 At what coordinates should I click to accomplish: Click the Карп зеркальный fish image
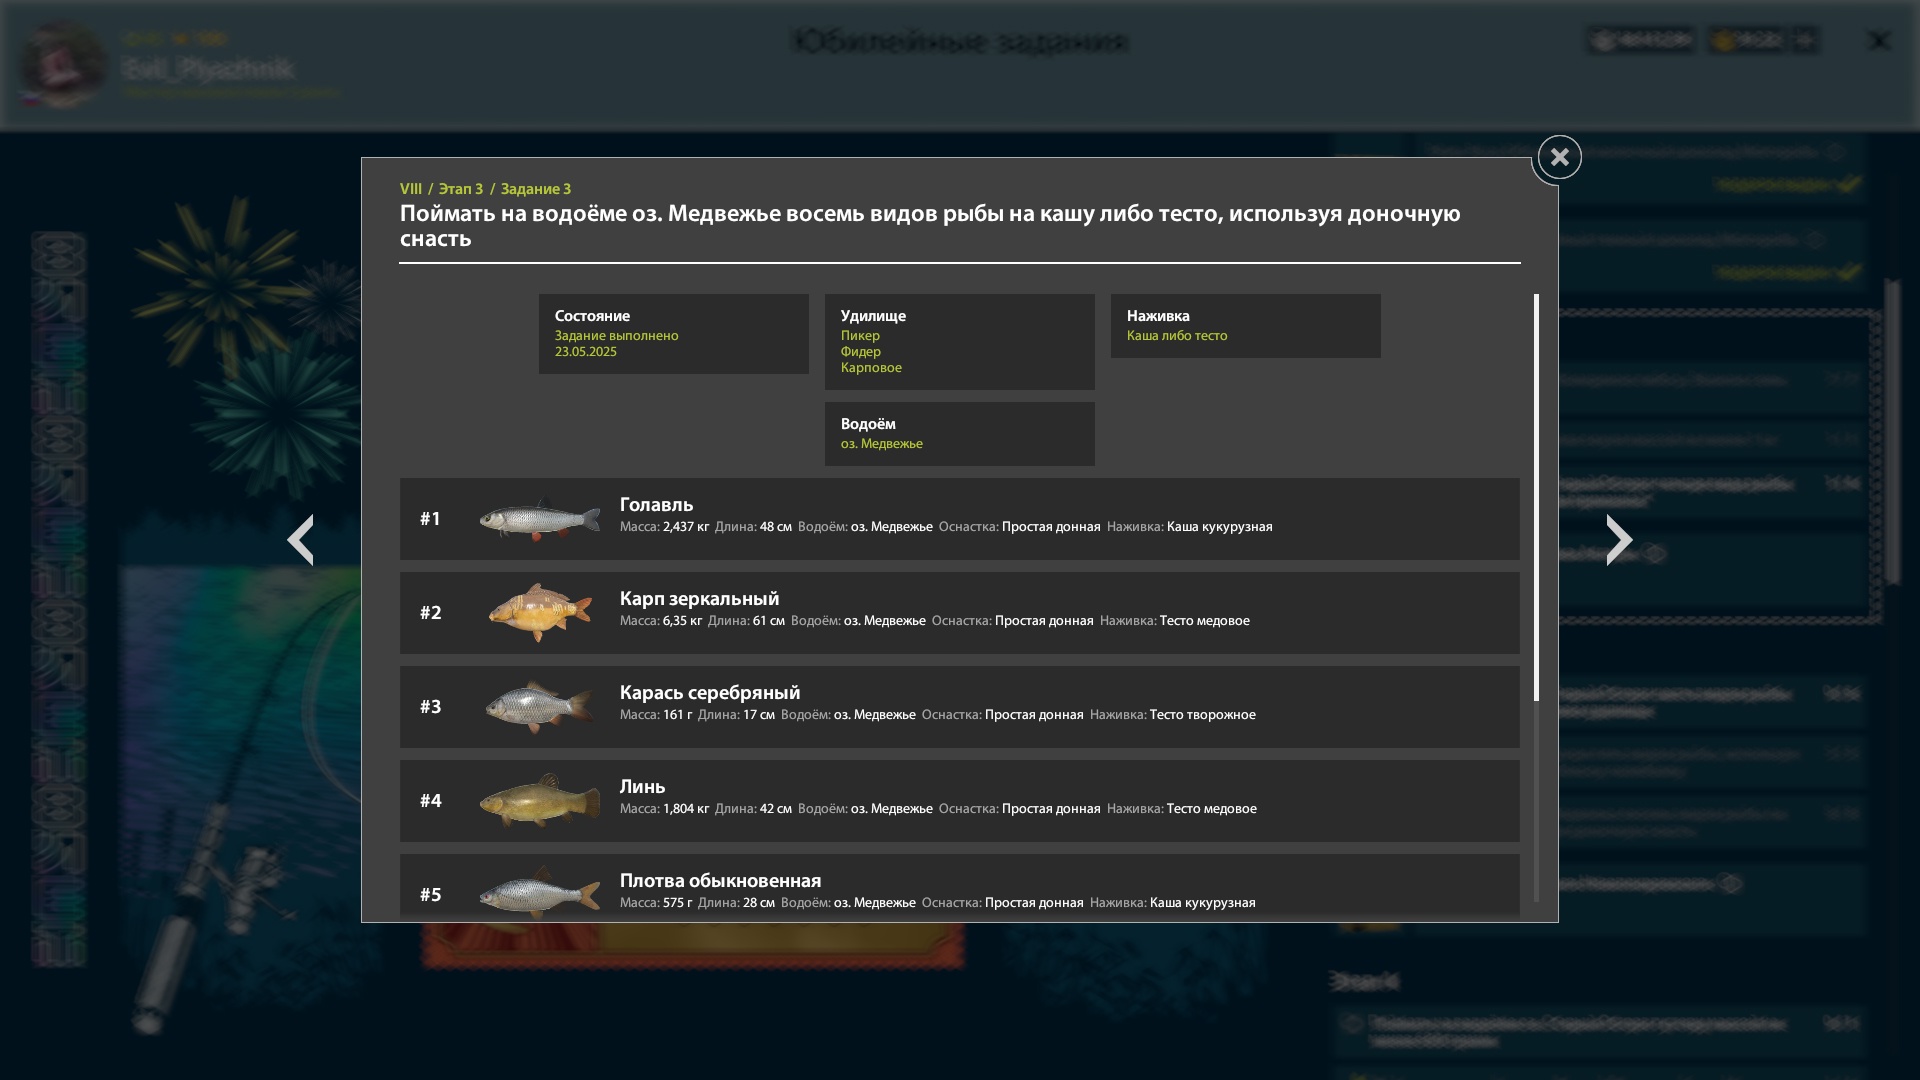539,613
